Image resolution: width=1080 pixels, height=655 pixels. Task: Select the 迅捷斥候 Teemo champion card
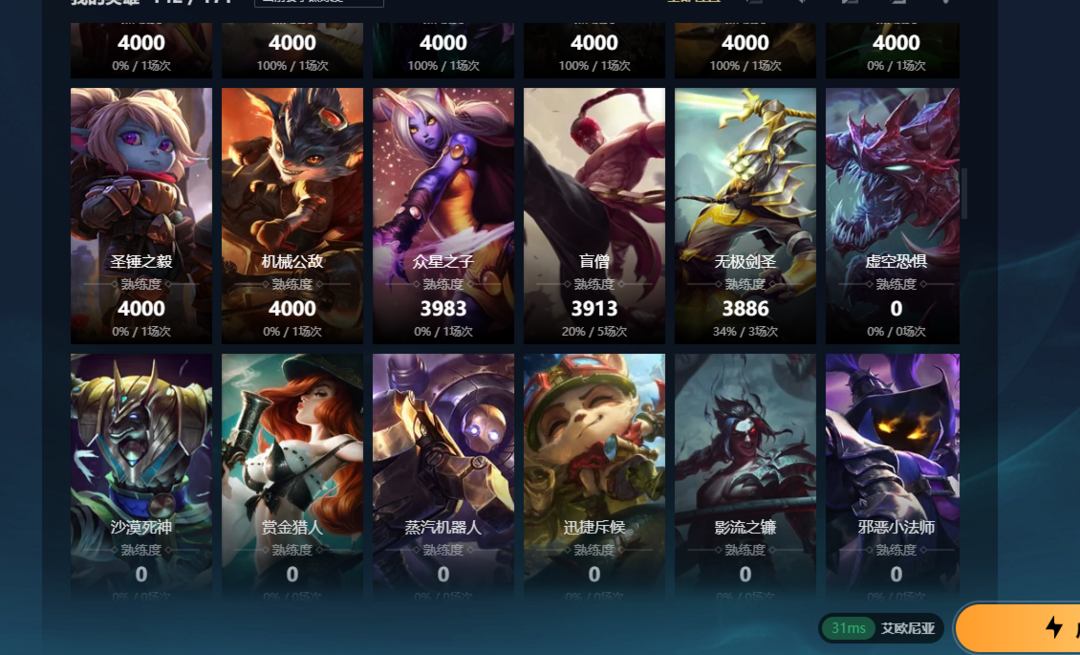[594, 475]
